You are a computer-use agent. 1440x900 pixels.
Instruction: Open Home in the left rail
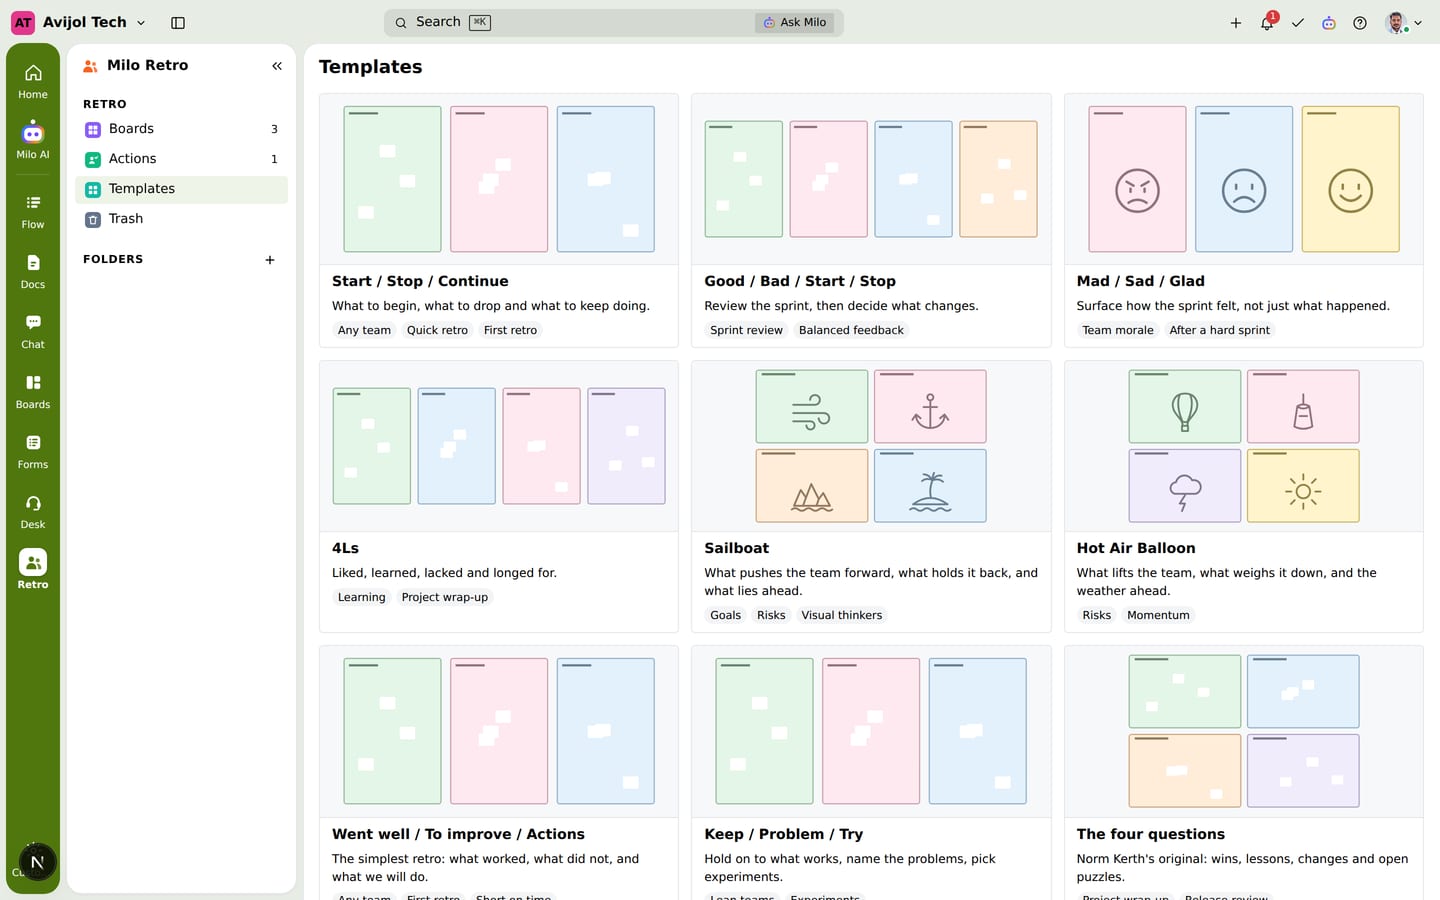pos(33,81)
